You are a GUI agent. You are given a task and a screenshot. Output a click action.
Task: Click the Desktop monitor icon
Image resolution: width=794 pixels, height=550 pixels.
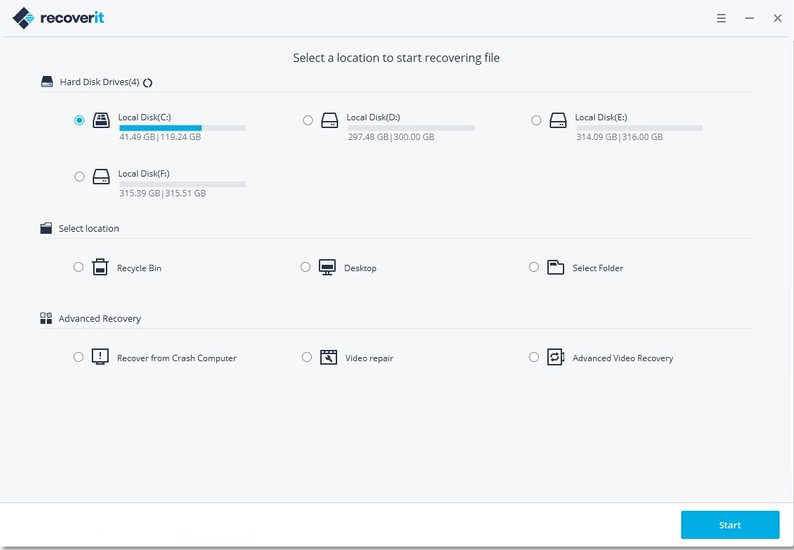(x=327, y=267)
